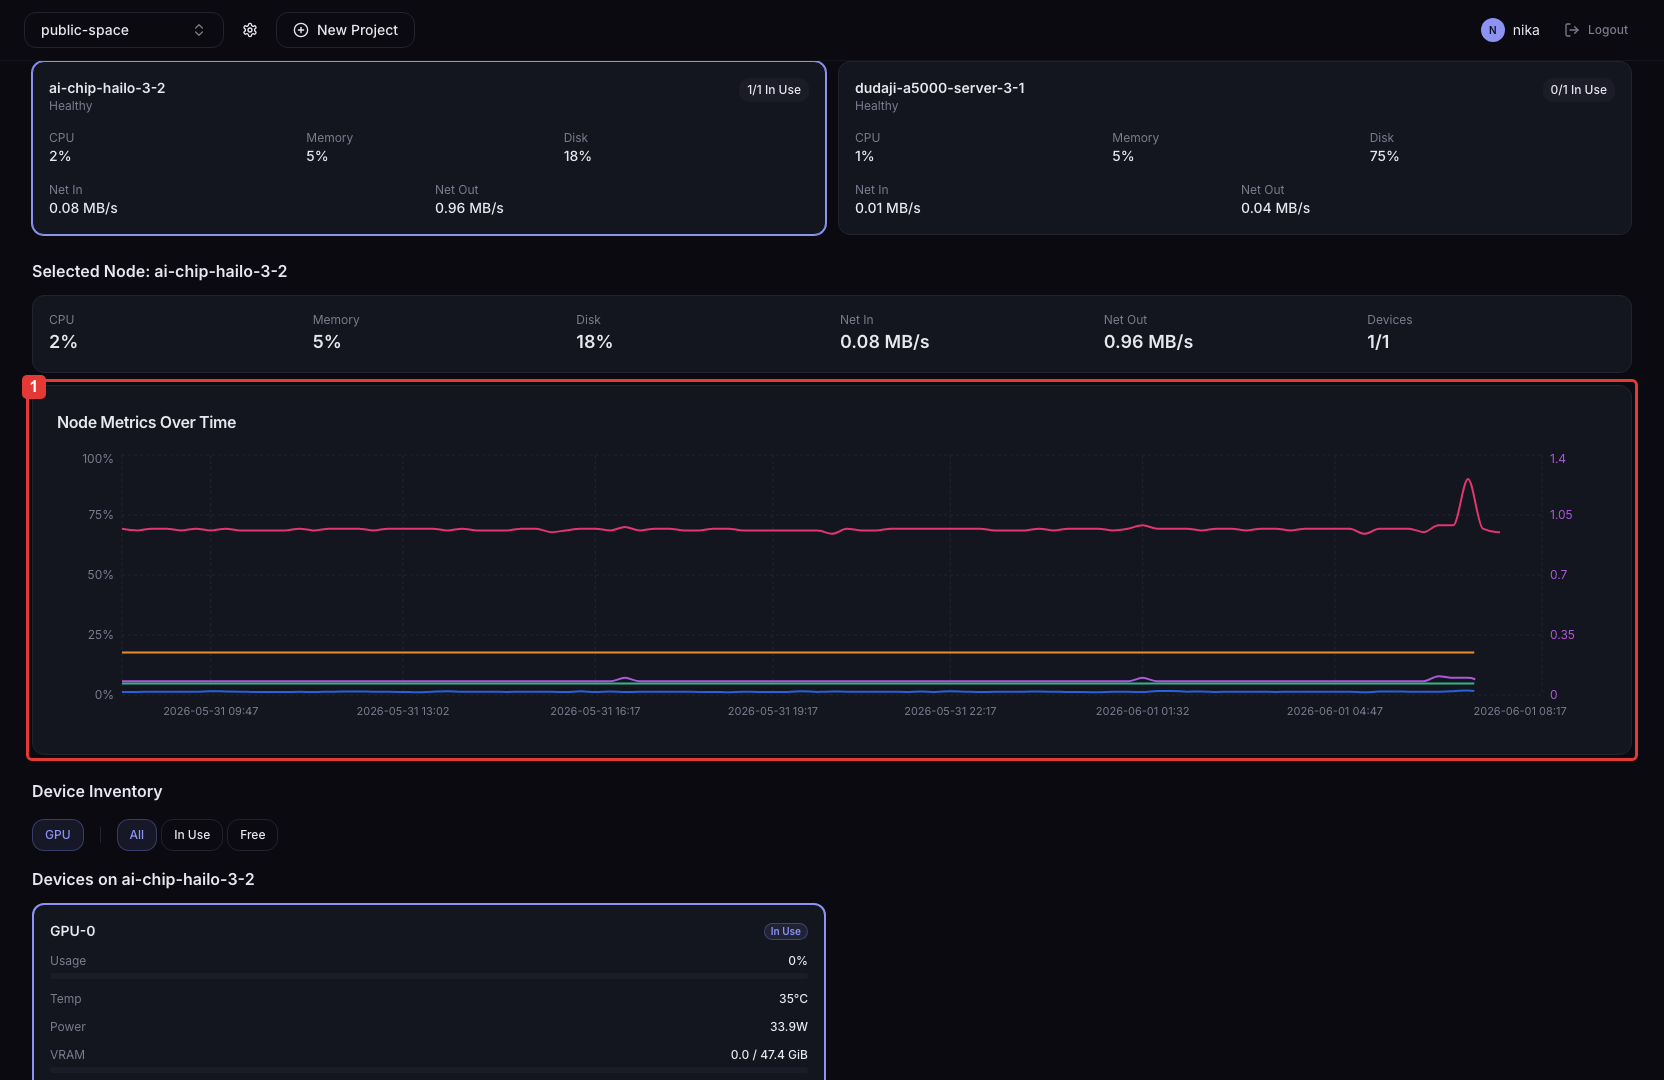Click the Logout arrow icon

(x=1571, y=30)
